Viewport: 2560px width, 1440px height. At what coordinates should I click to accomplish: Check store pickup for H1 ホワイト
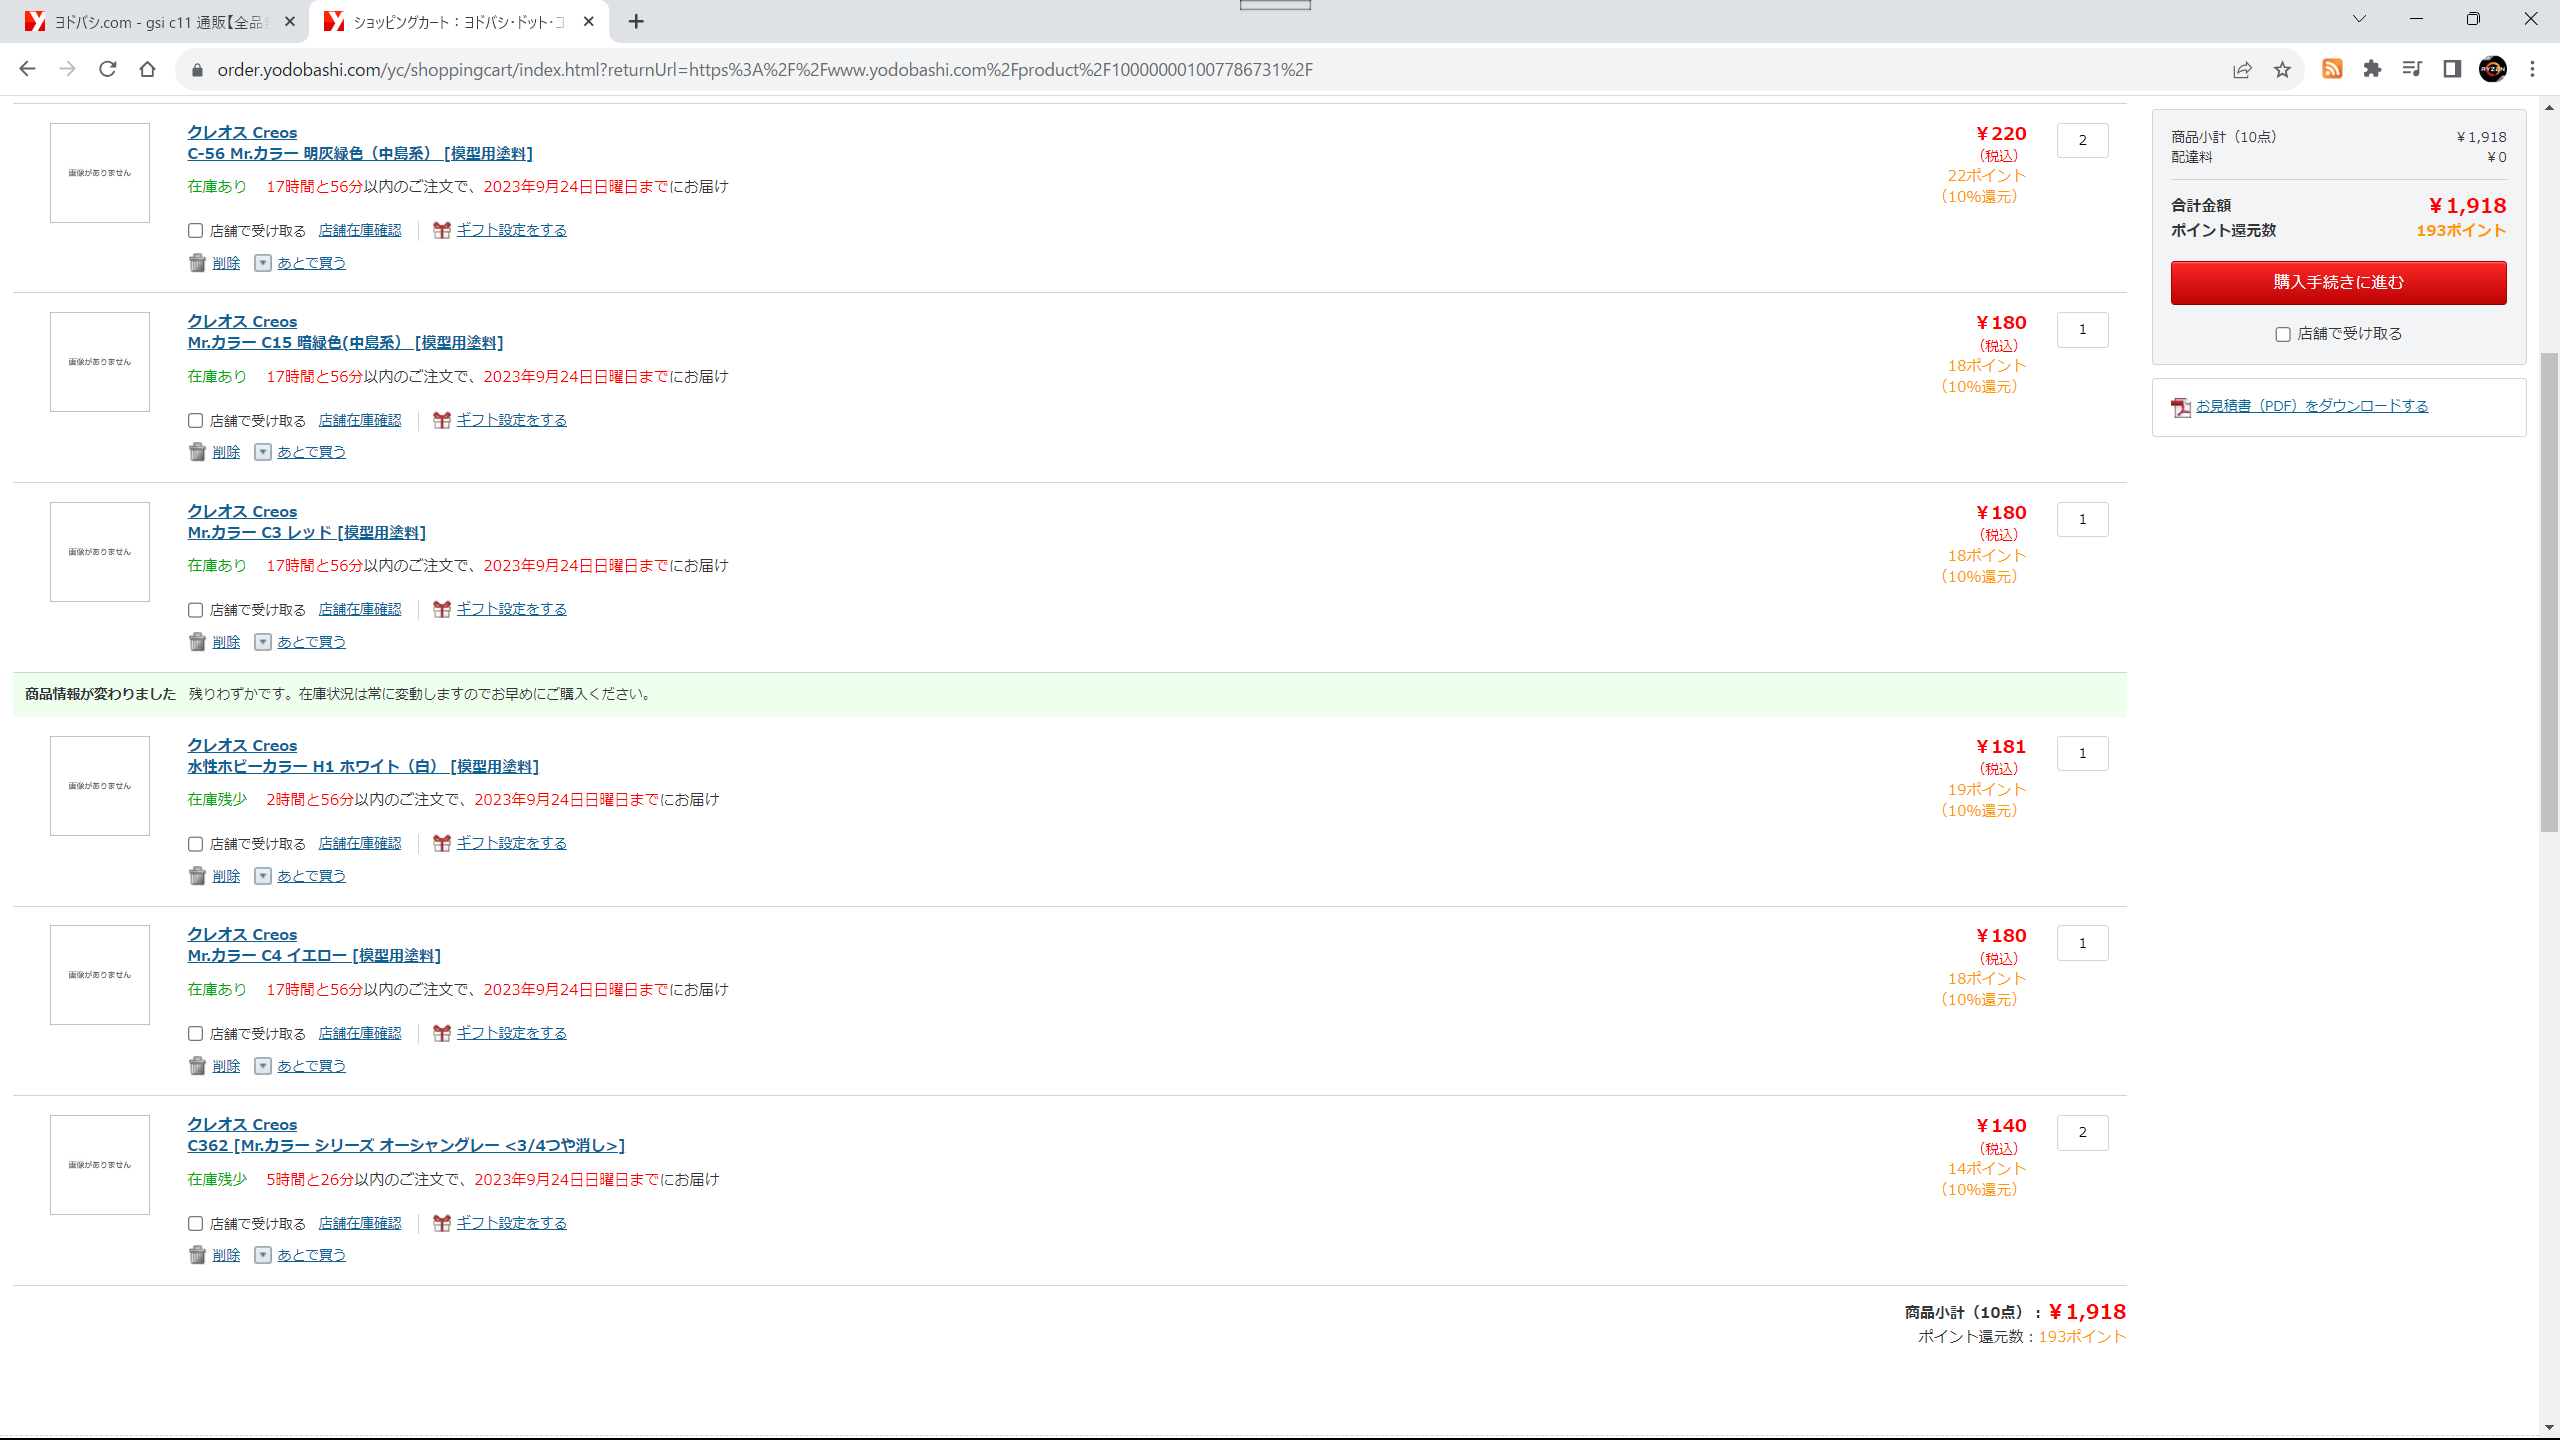(196, 844)
